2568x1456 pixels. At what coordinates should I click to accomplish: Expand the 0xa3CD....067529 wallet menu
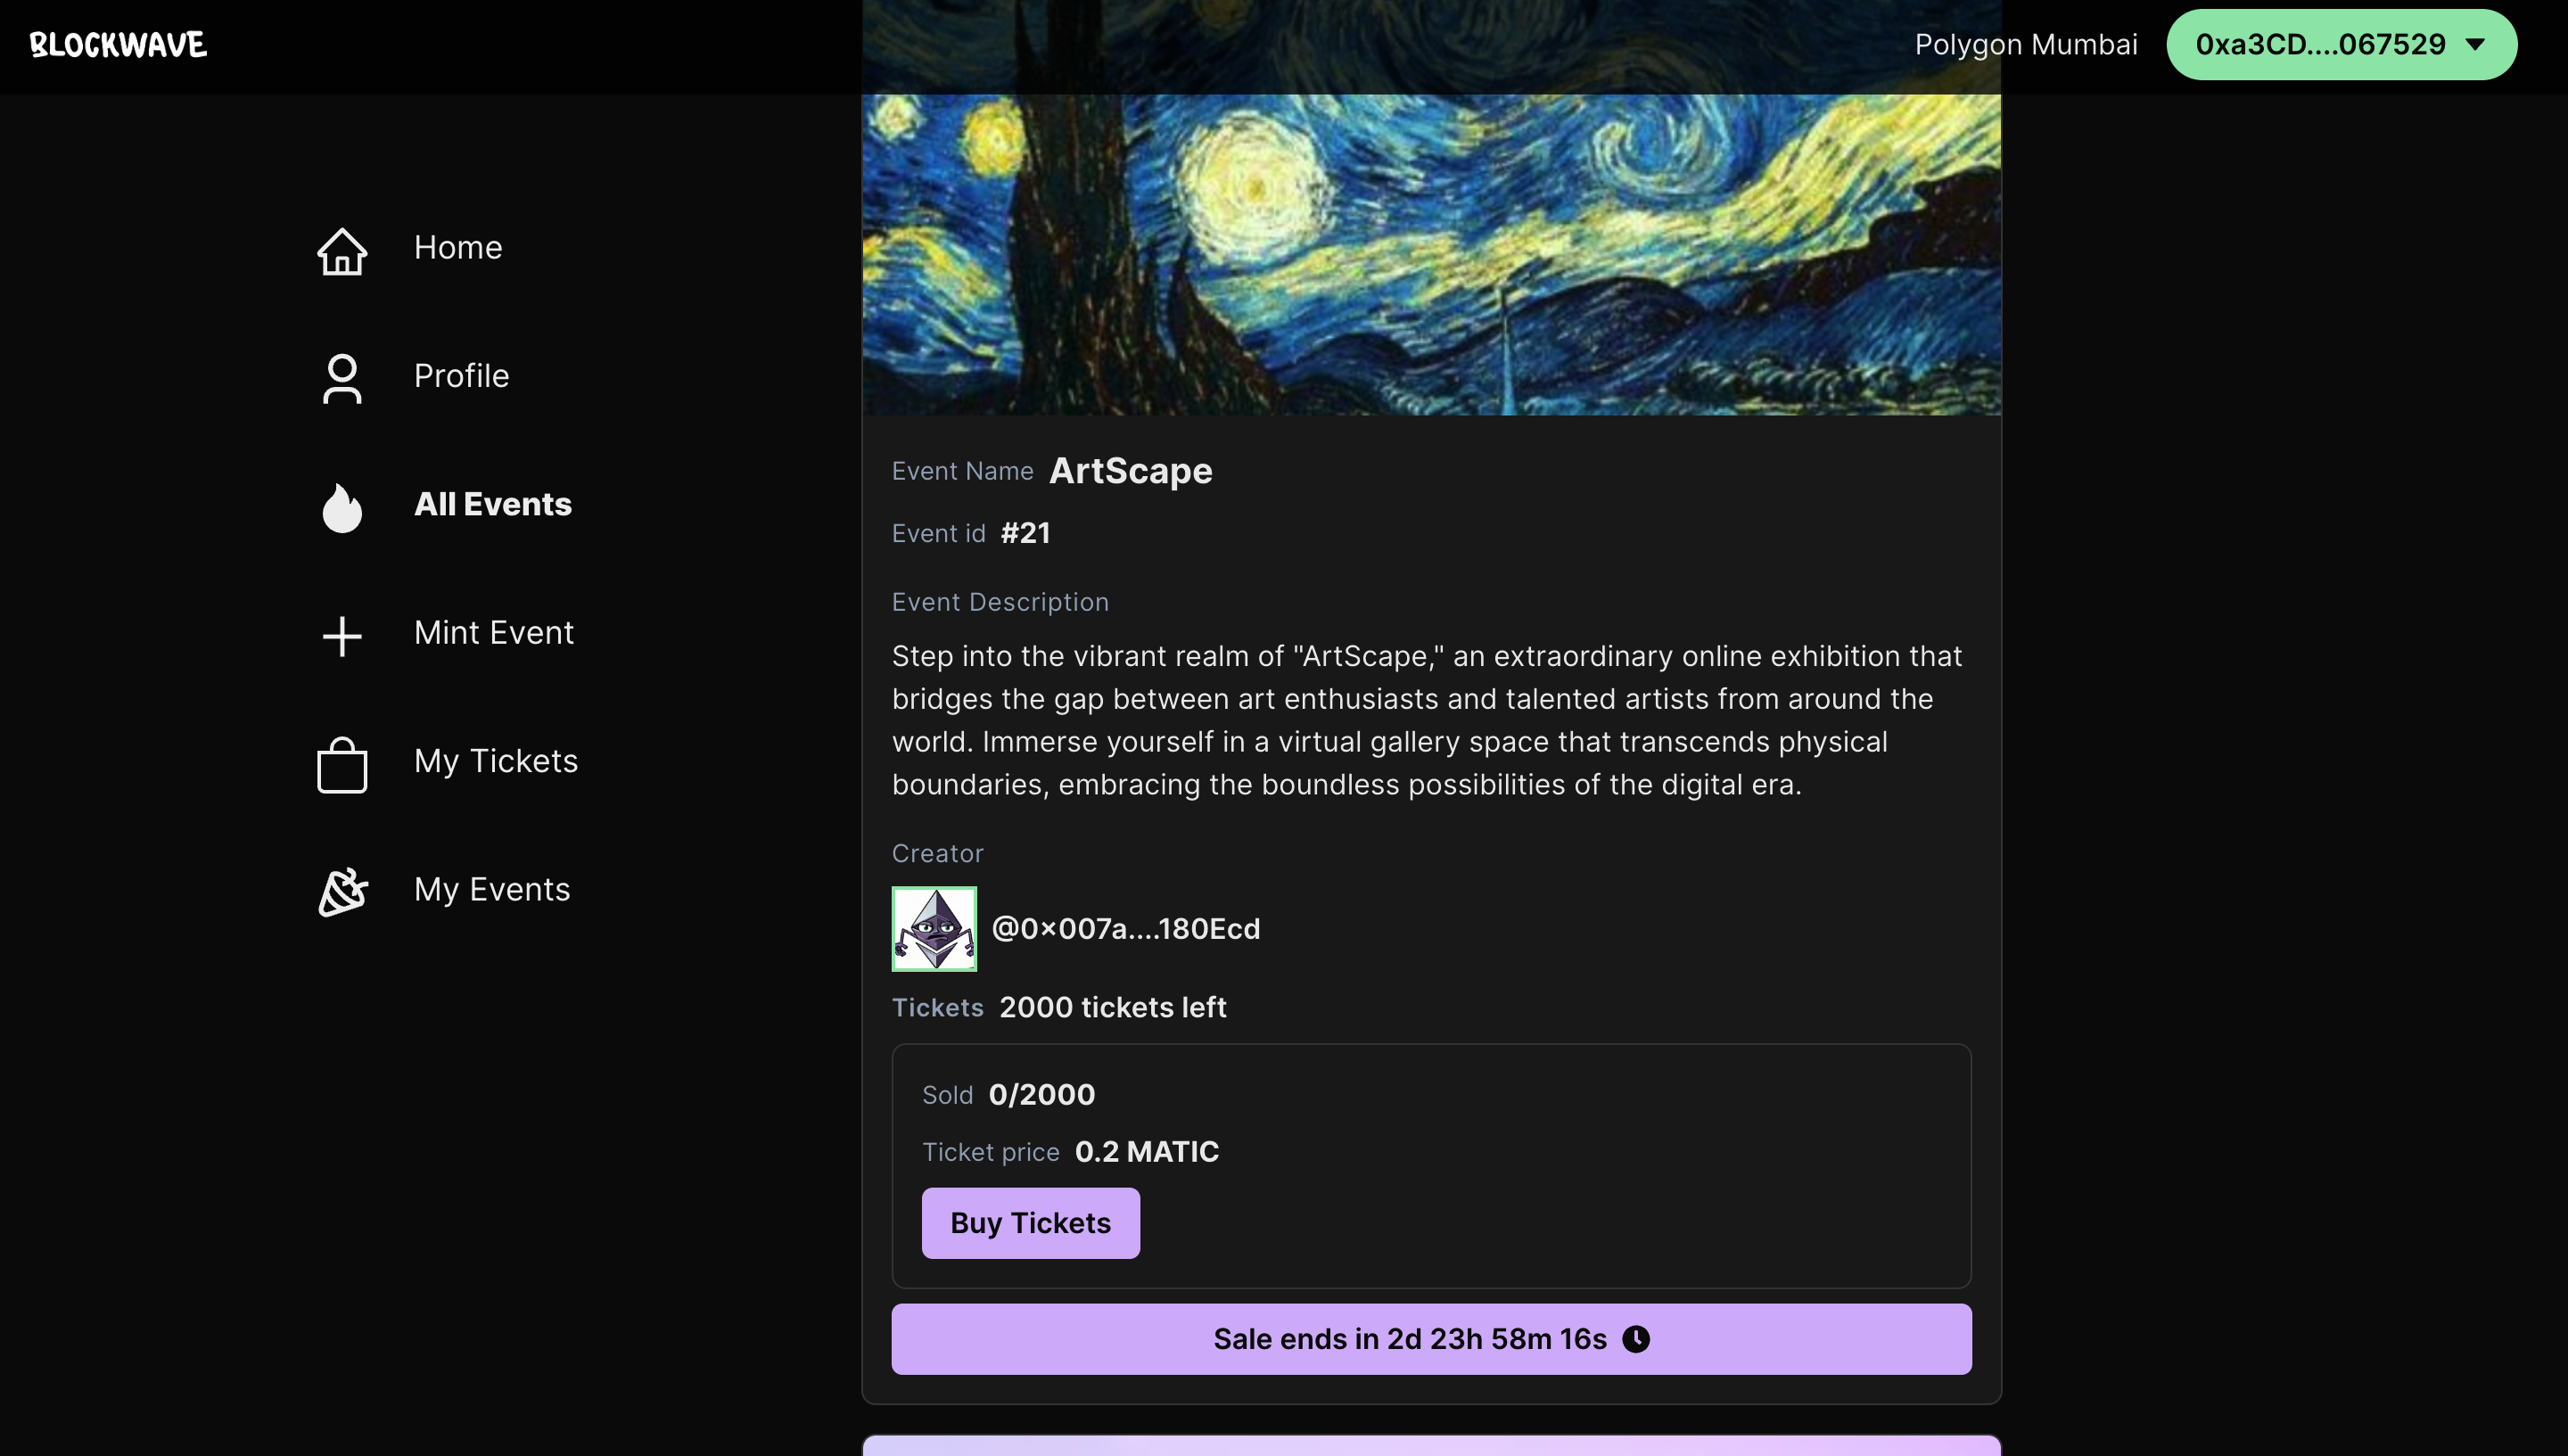coord(2320,44)
